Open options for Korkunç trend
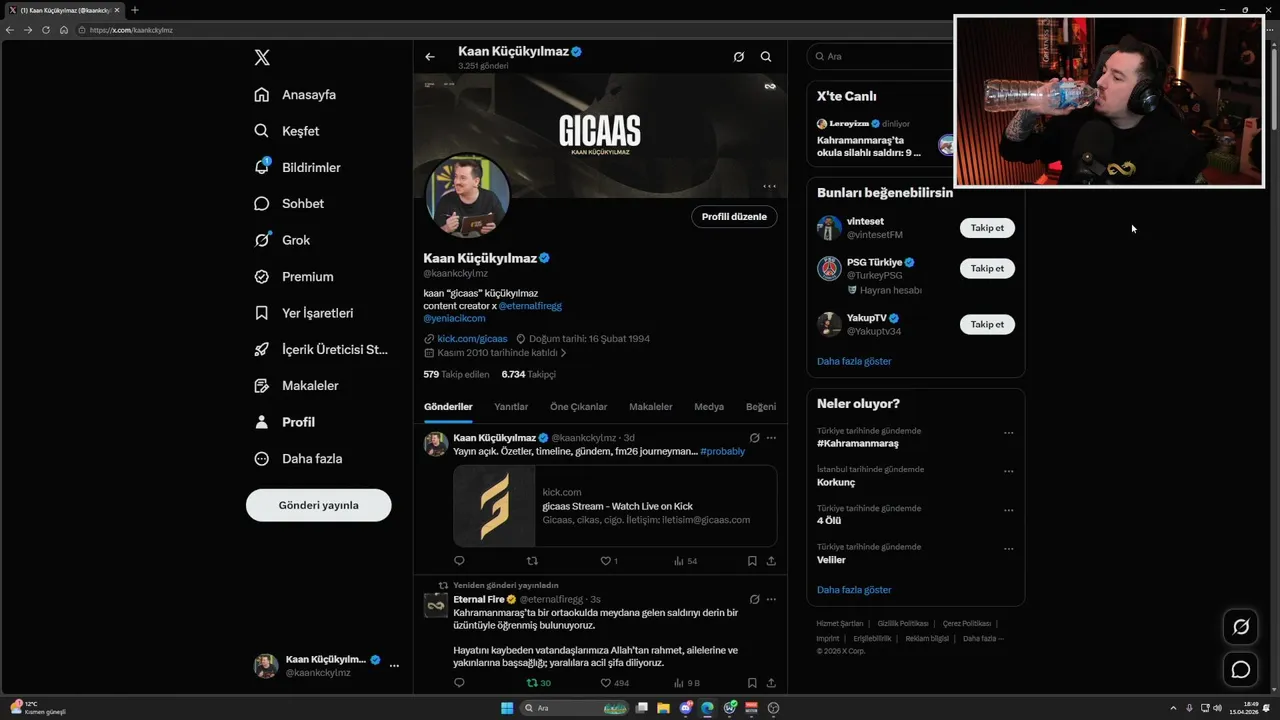The width and height of the screenshot is (1280, 720). (x=1008, y=471)
